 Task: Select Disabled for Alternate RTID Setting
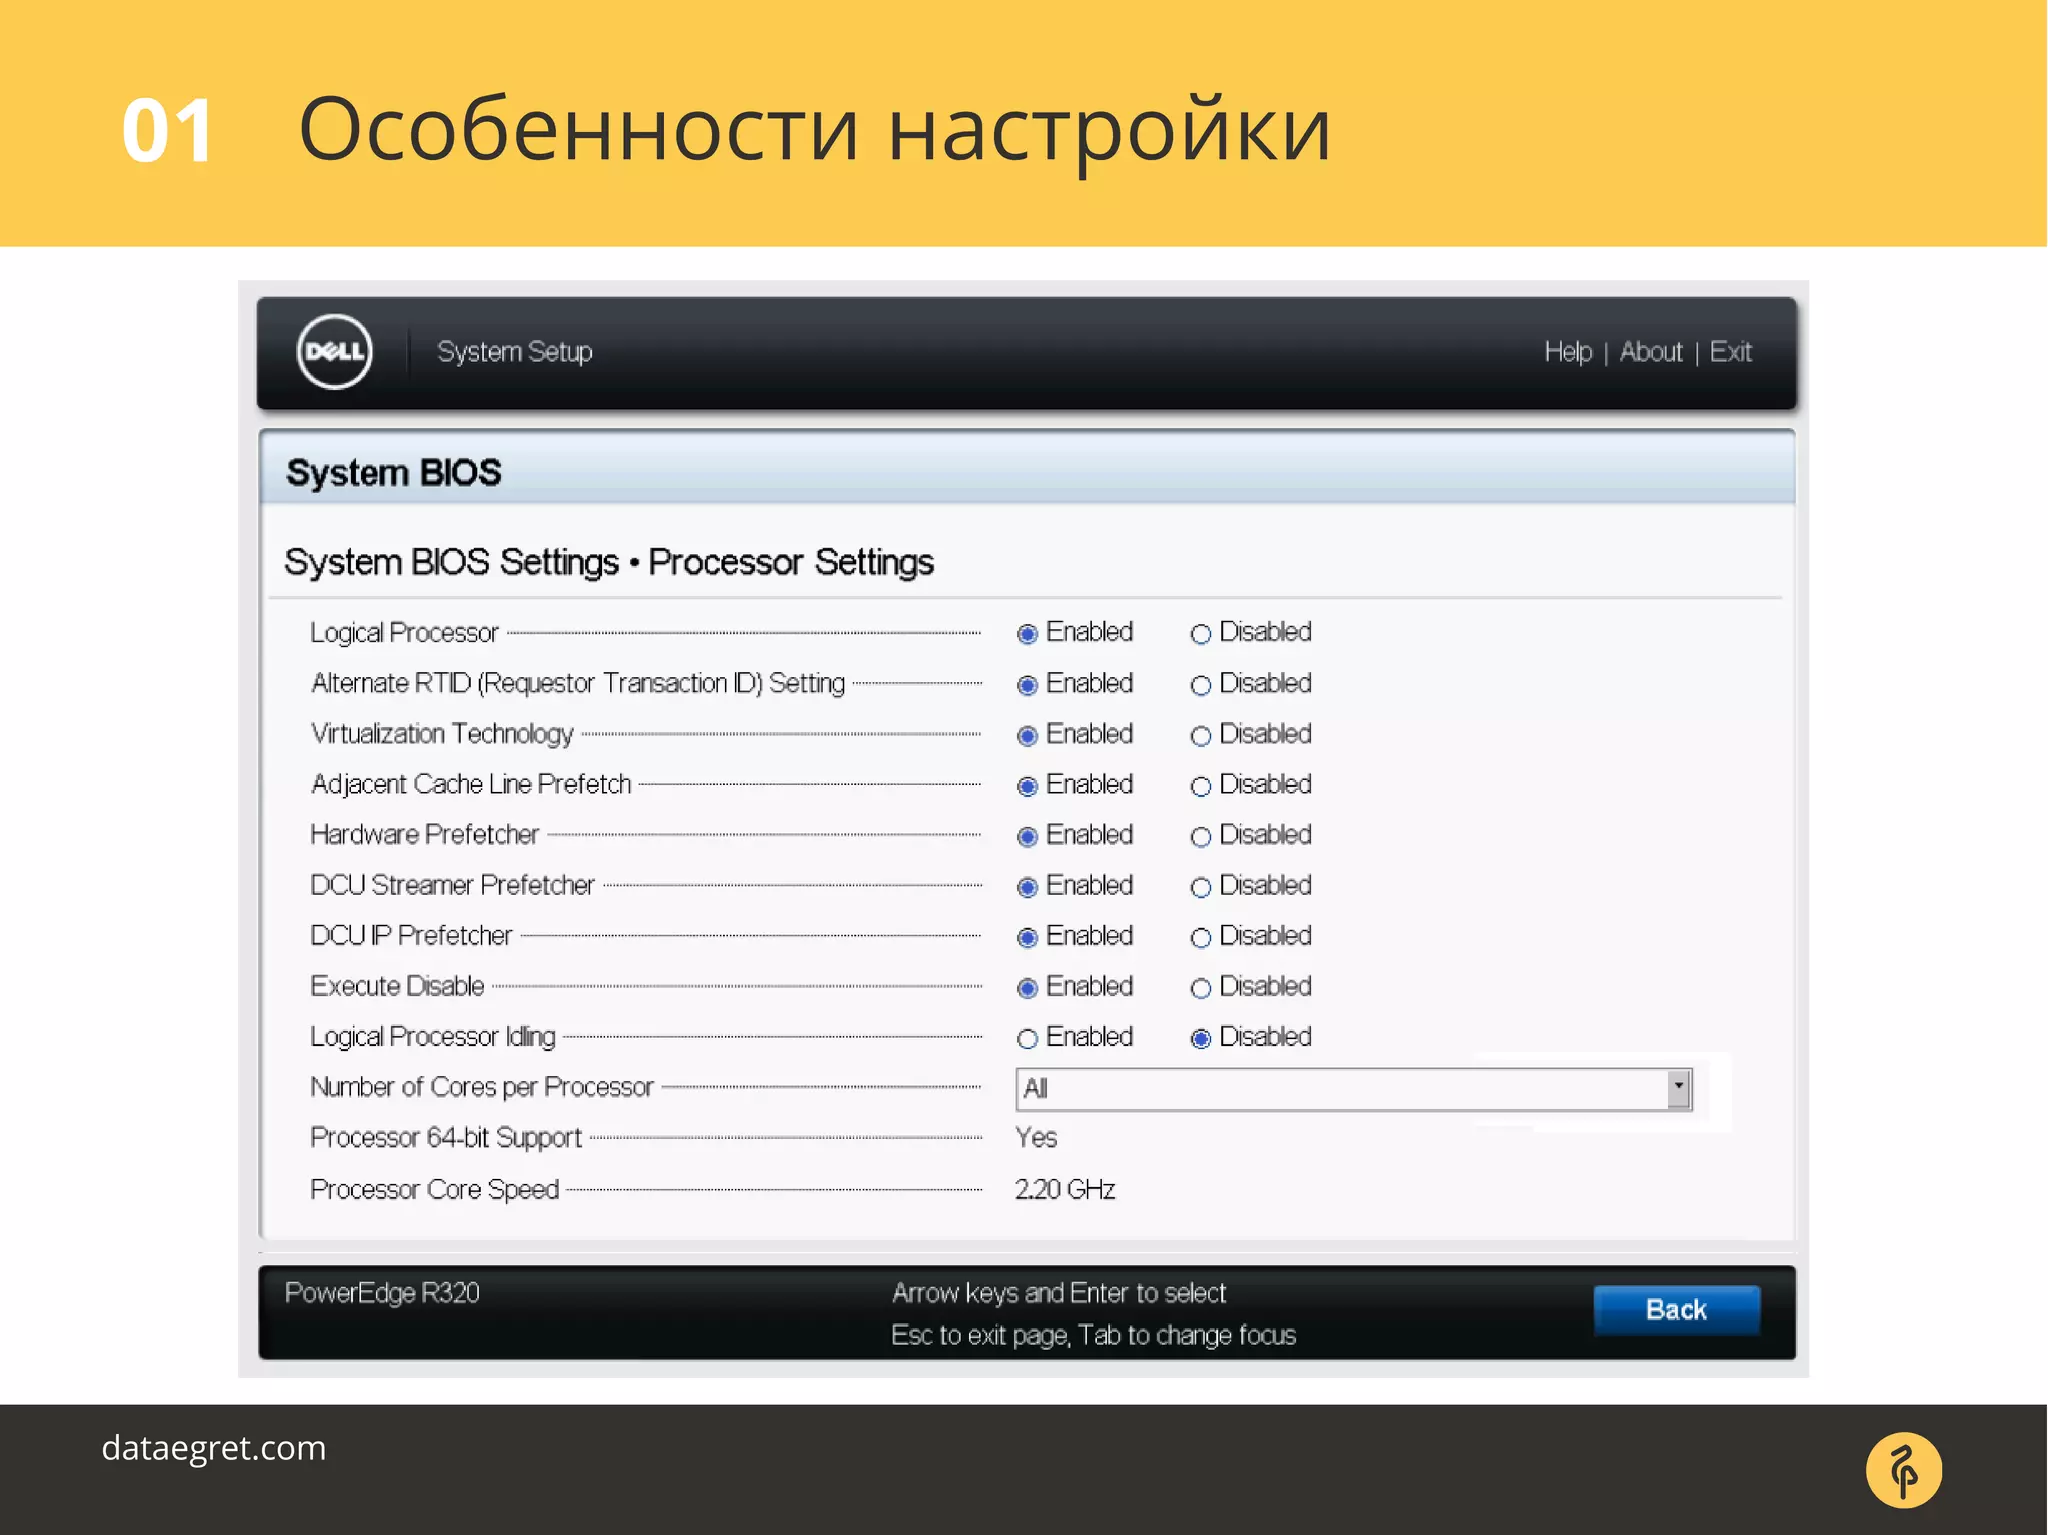pyautogui.click(x=1201, y=685)
